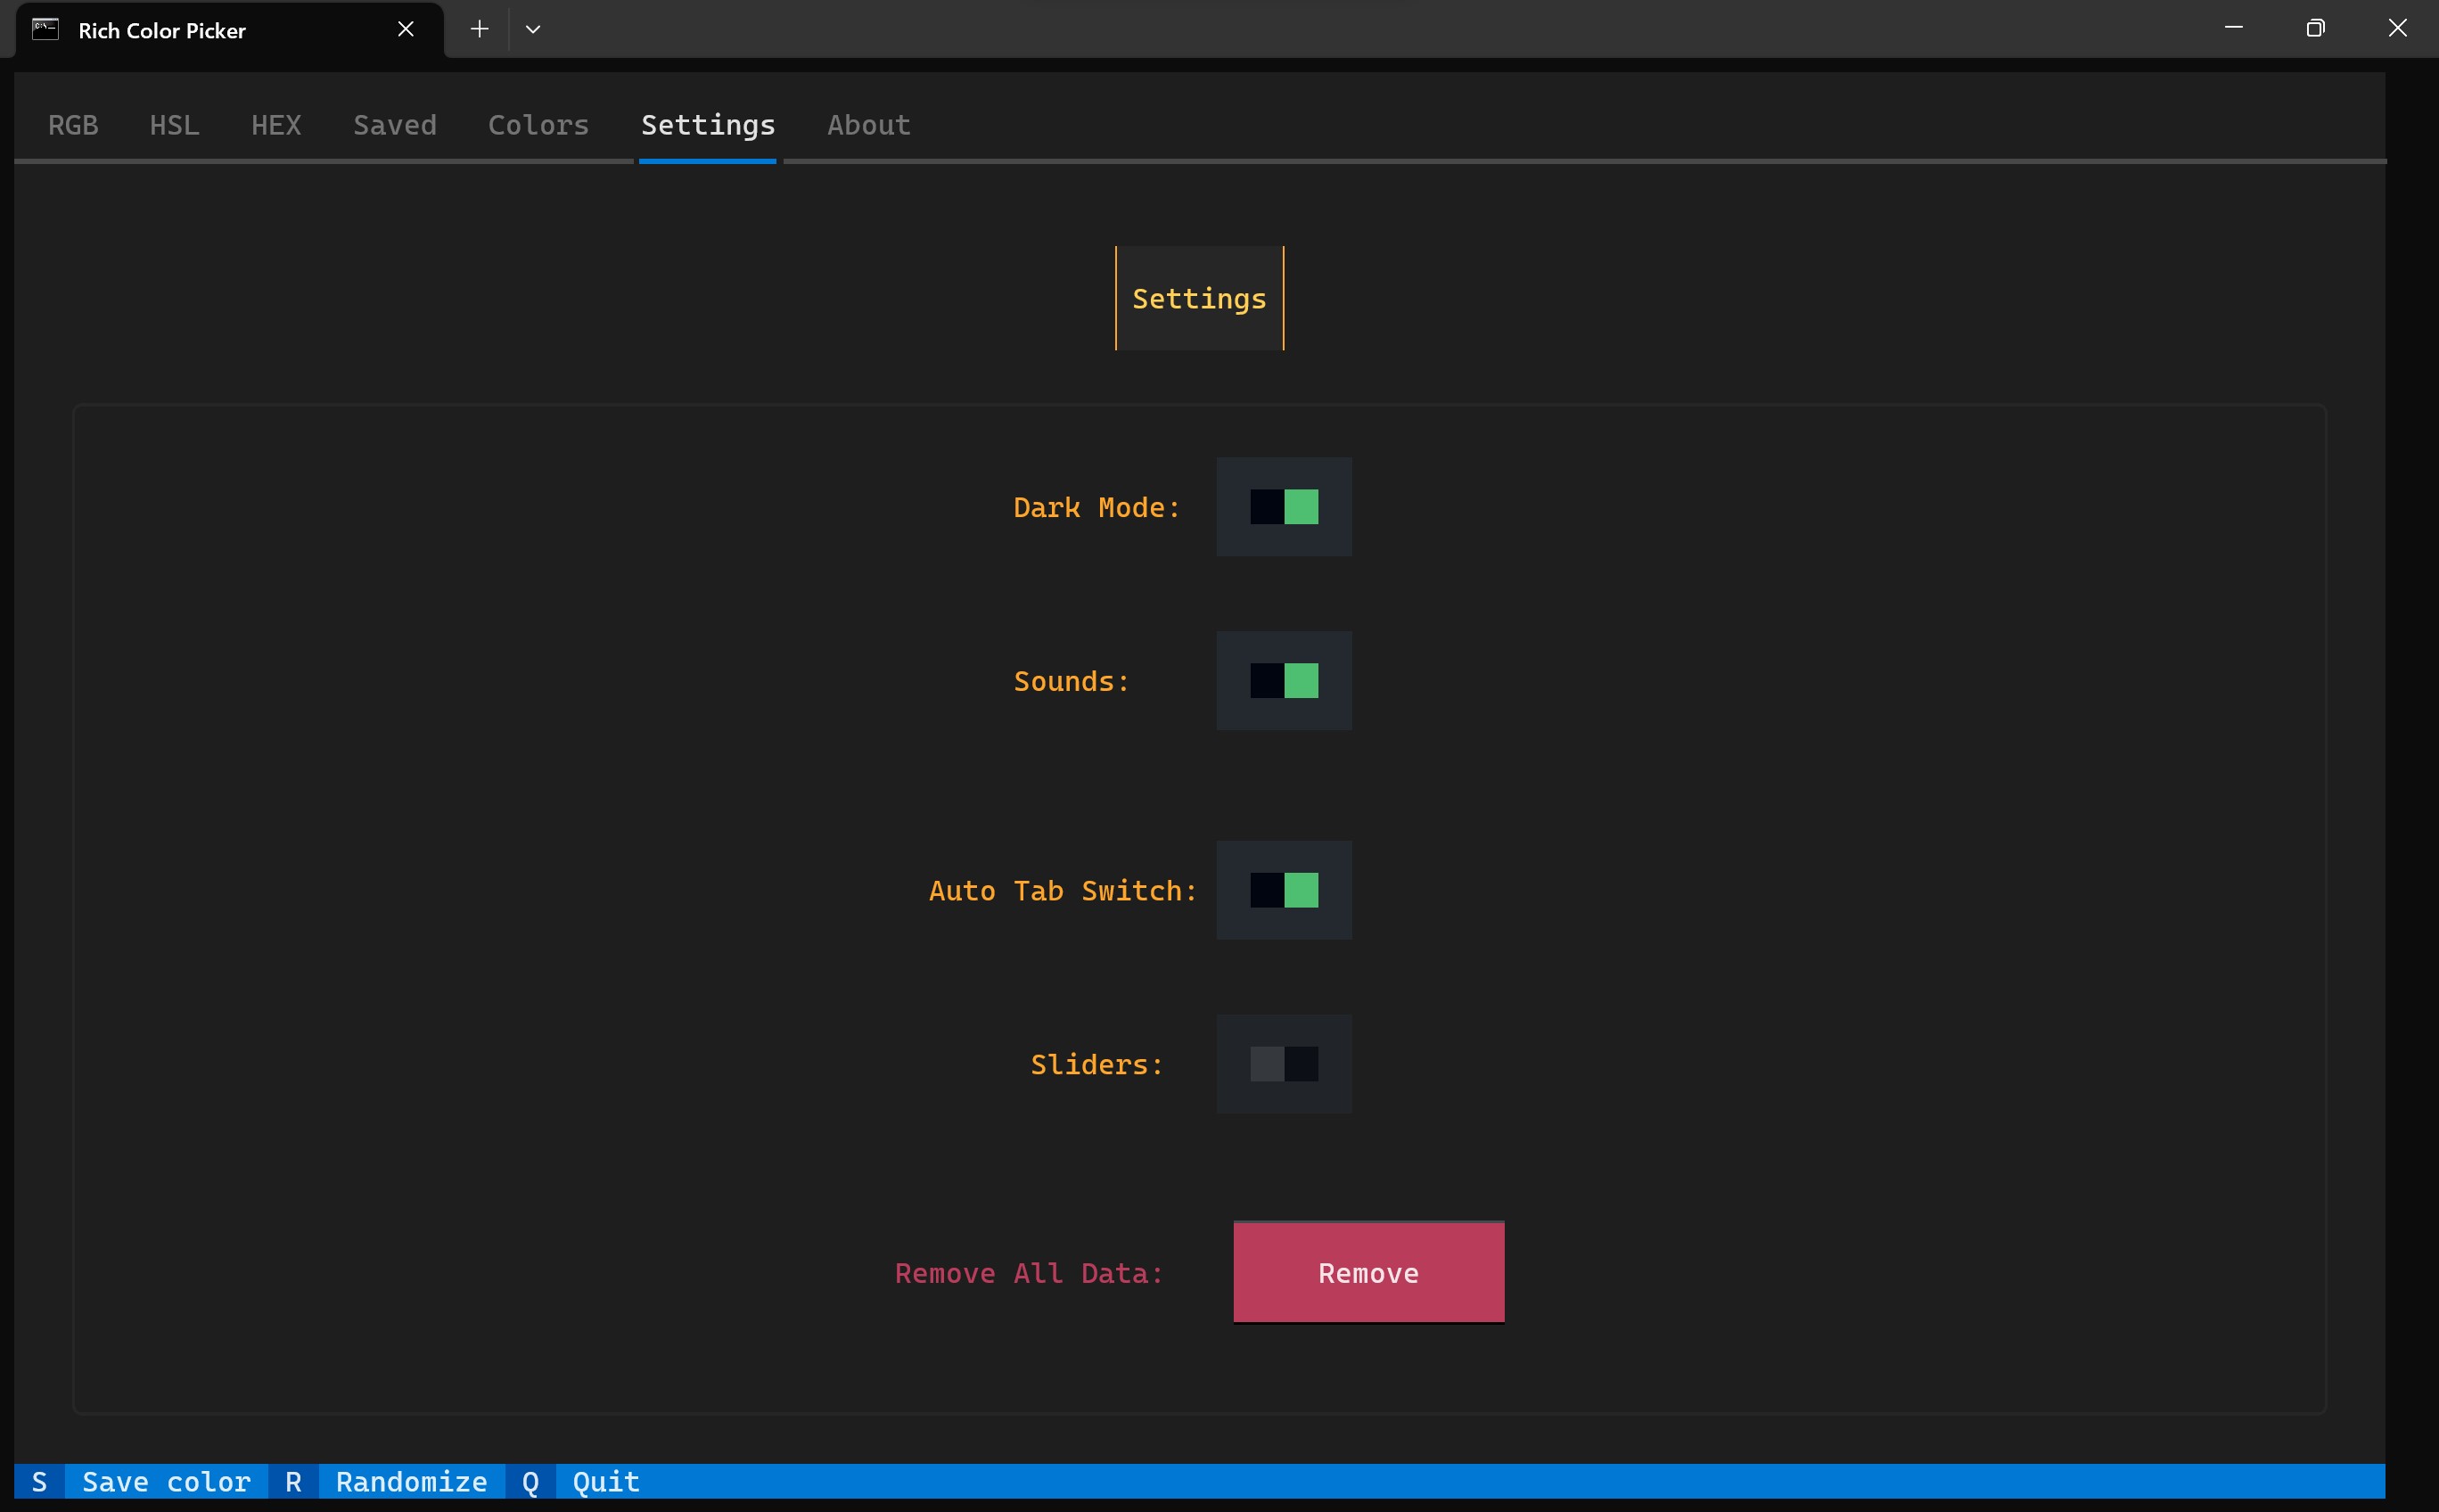Click the terminal icon on the tab

click(45, 29)
